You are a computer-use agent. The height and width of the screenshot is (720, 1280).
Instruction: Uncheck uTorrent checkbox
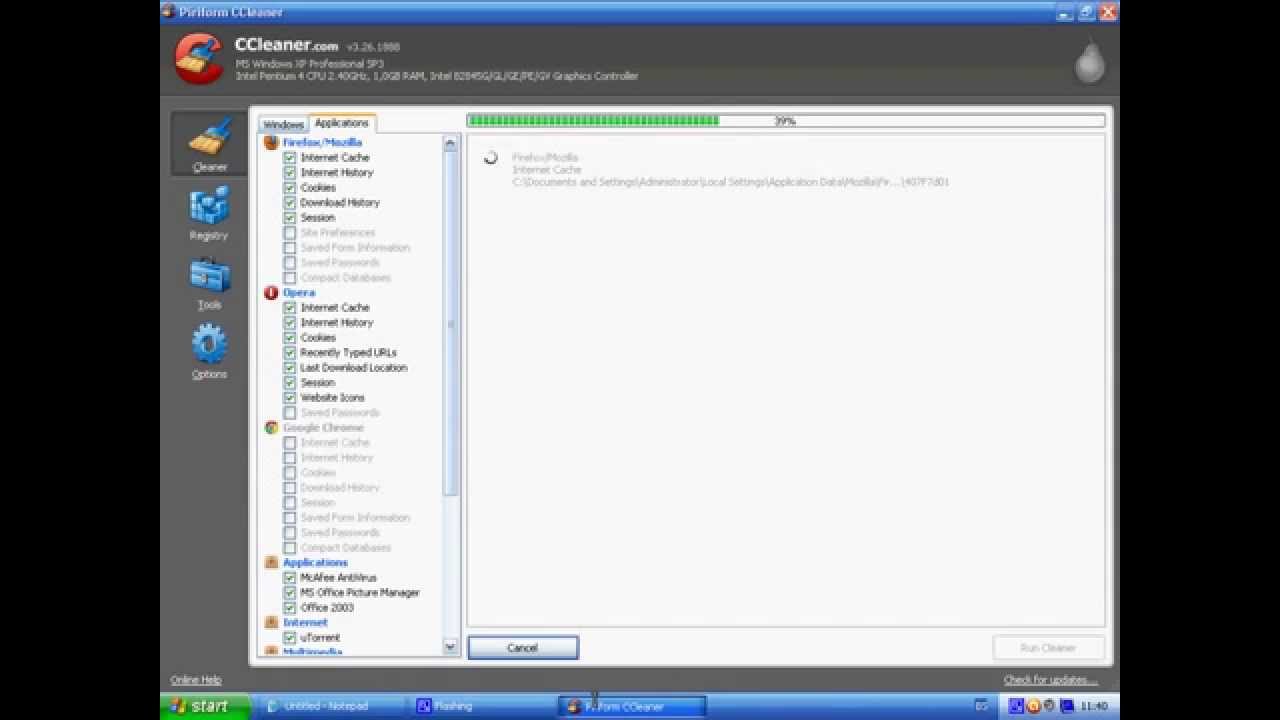(290, 637)
